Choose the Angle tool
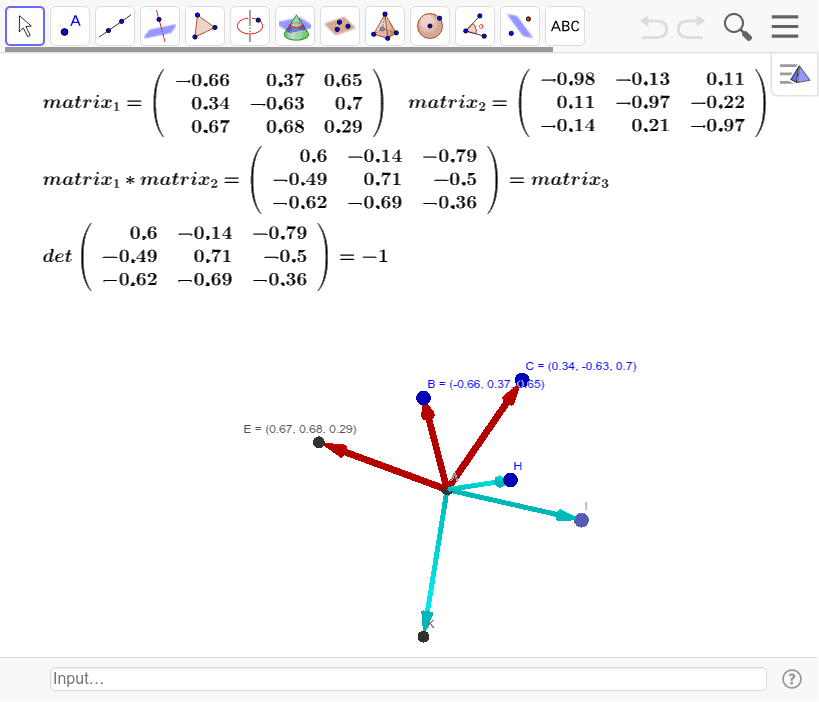Image resolution: width=819 pixels, height=702 pixels. 475,26
